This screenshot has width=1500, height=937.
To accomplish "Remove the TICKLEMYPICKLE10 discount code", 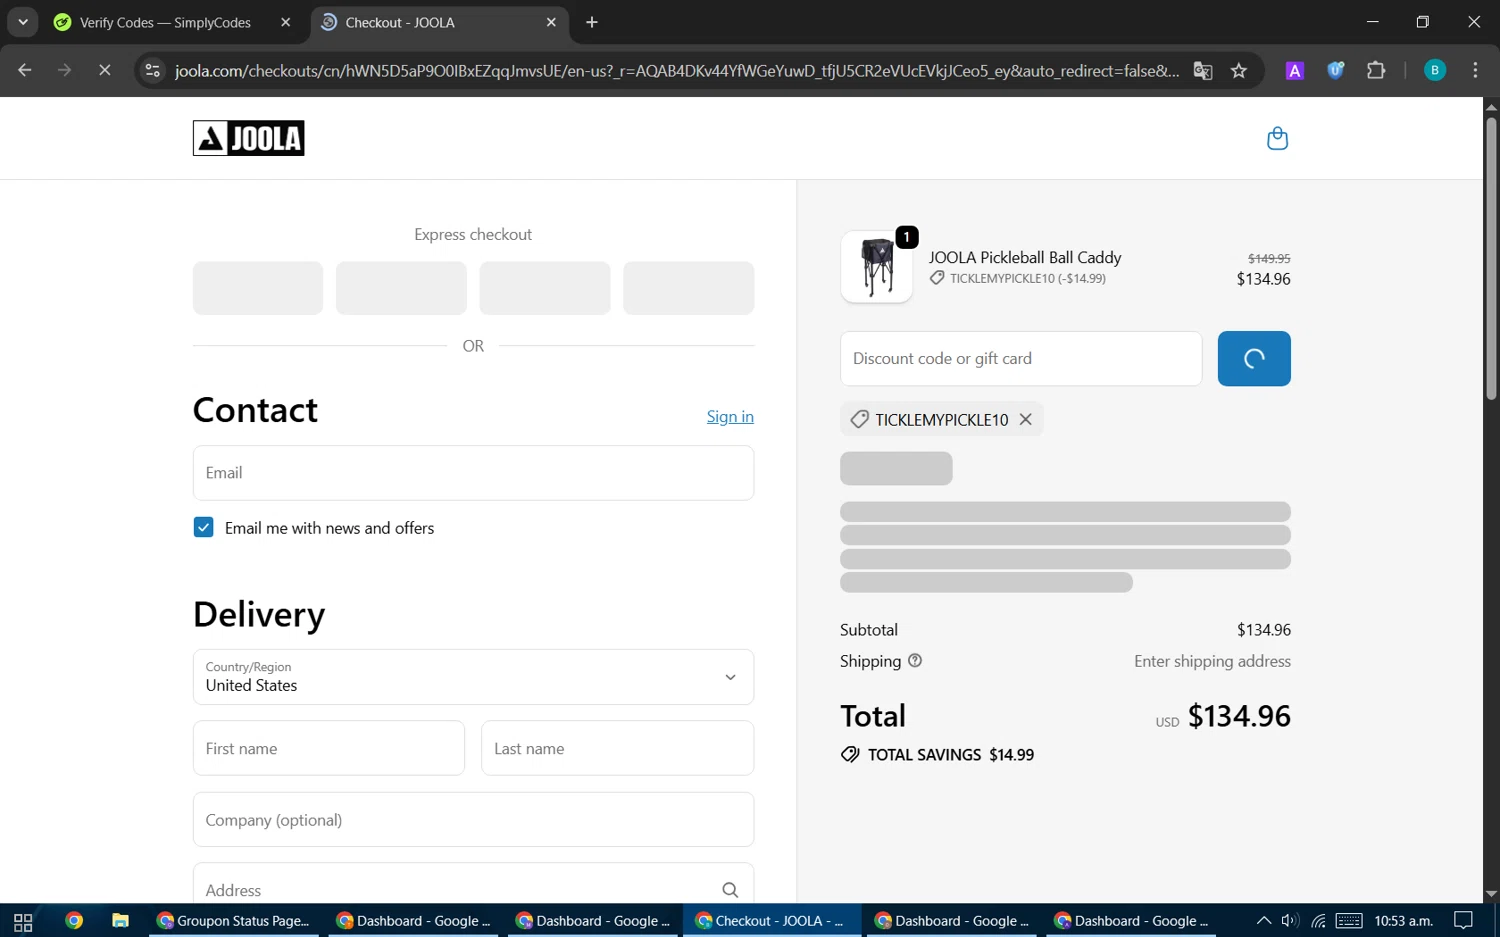I will pyautogui.click(x=1025, y=419).
